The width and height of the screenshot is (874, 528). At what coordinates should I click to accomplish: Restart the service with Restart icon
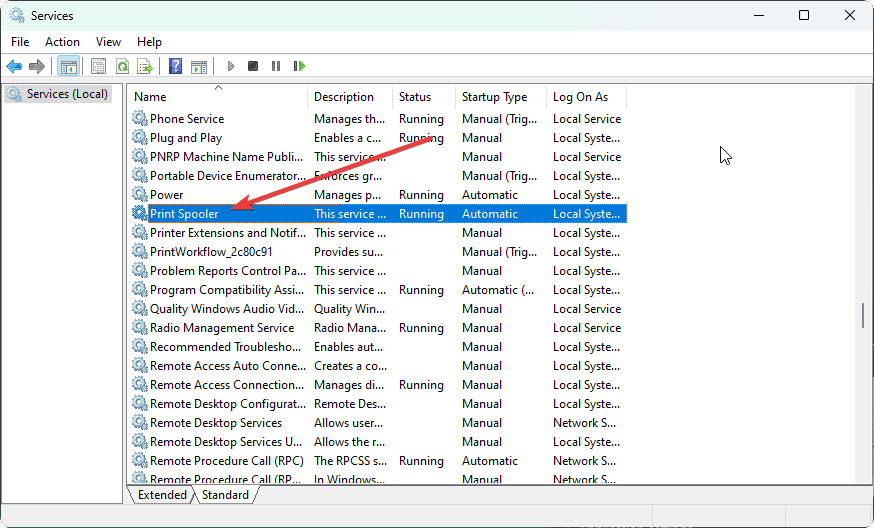[x=299, y=66]
